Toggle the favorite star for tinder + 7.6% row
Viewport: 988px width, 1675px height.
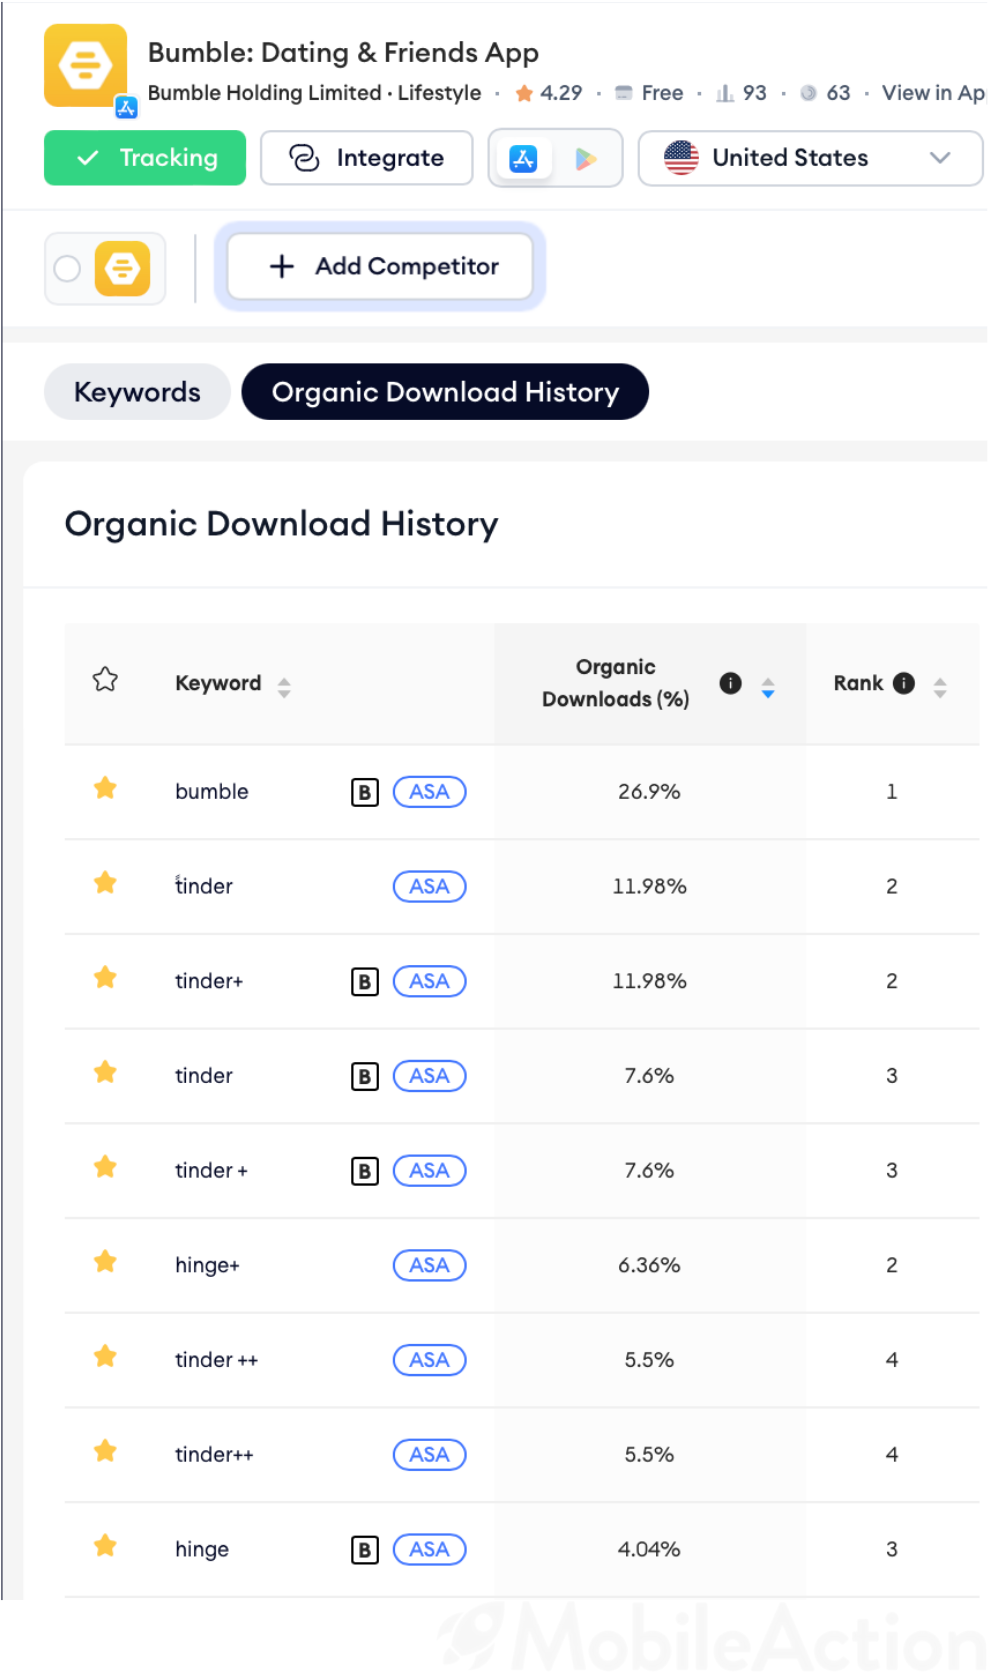105,1168
